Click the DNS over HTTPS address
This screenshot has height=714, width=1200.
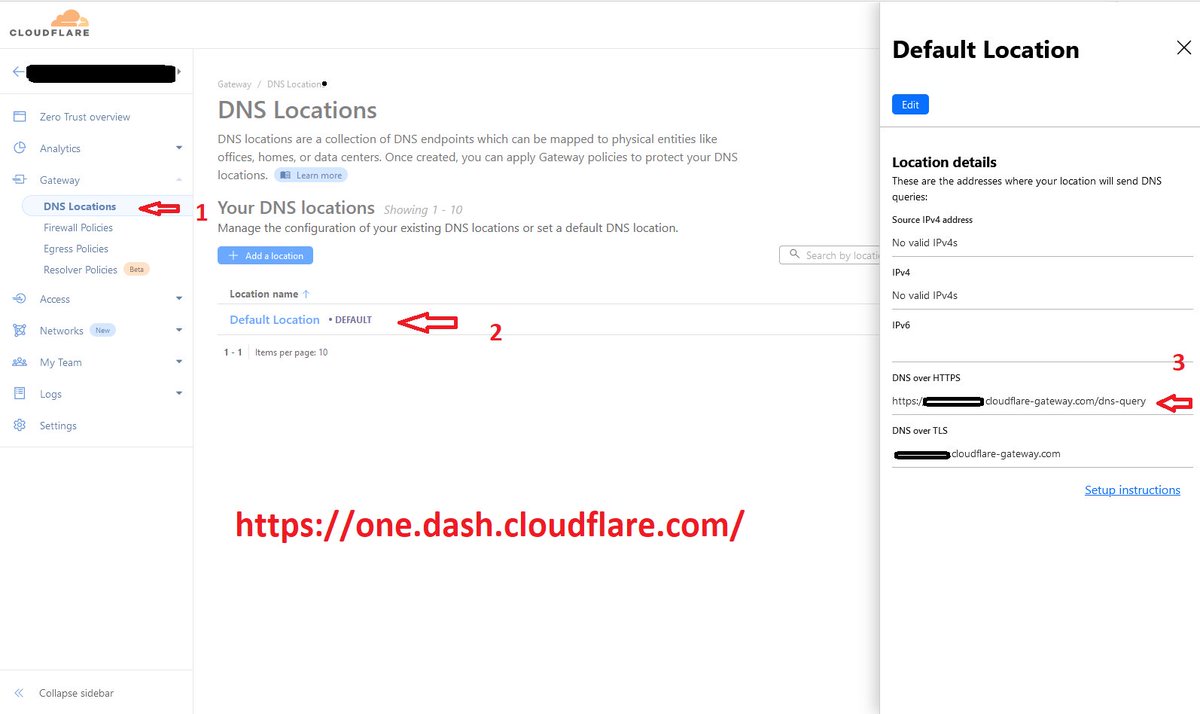coord(1019,401)
